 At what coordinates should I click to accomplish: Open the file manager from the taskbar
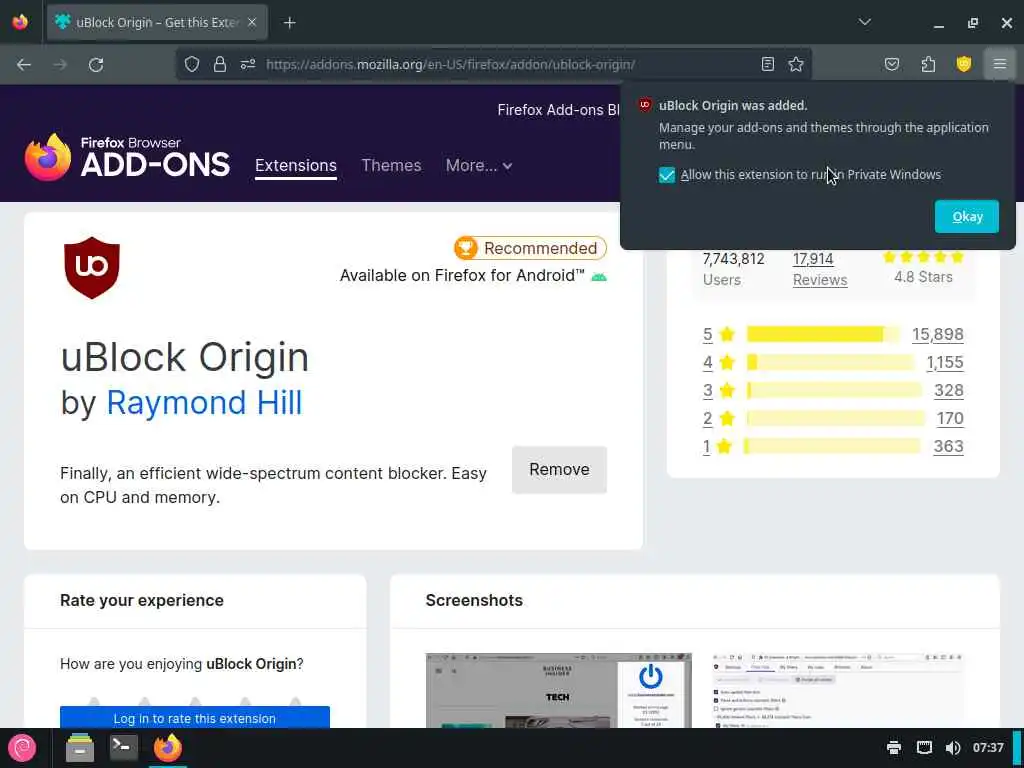tap(80, 748)
